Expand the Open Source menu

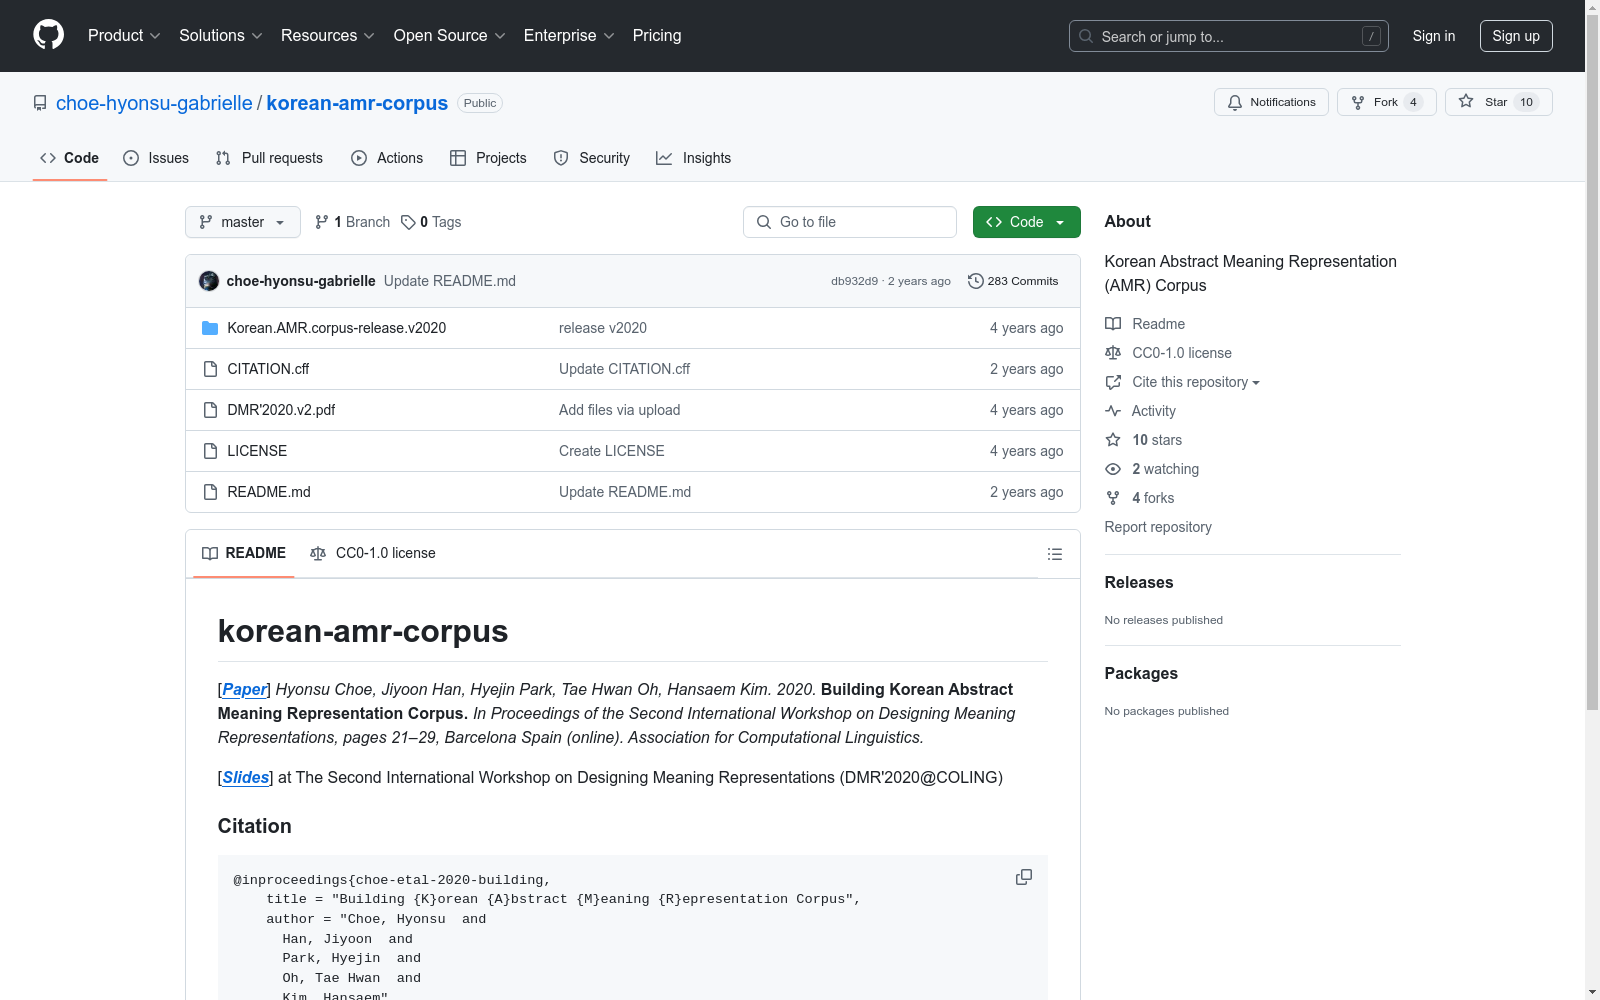coord(450,36)
